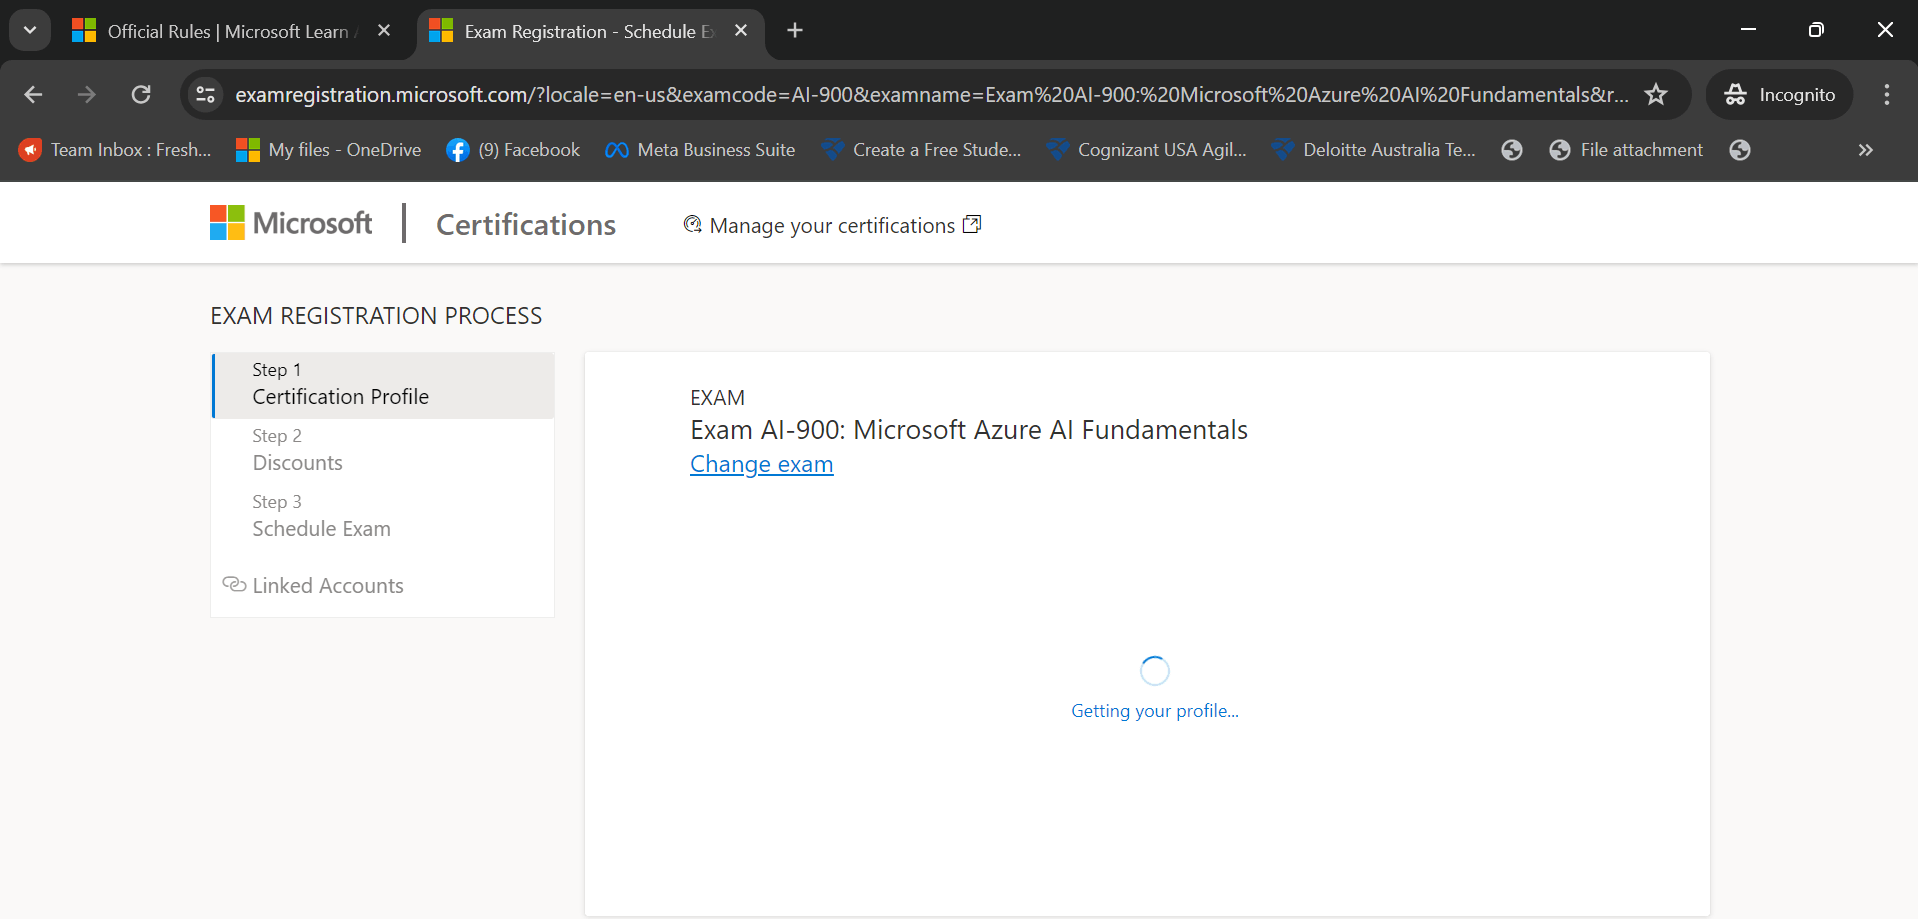
Task: Open Deloitte Australia bookmark
Action: 1374,150
